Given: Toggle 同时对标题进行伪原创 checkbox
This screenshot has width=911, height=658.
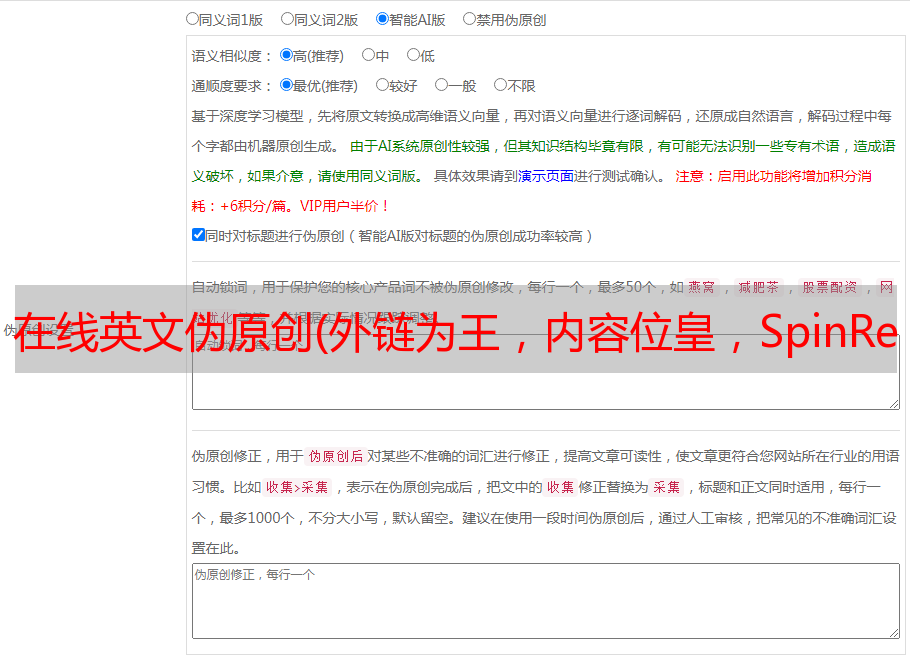Looking at the screenshot, I should pyautogui.click(x=198, y=235).
